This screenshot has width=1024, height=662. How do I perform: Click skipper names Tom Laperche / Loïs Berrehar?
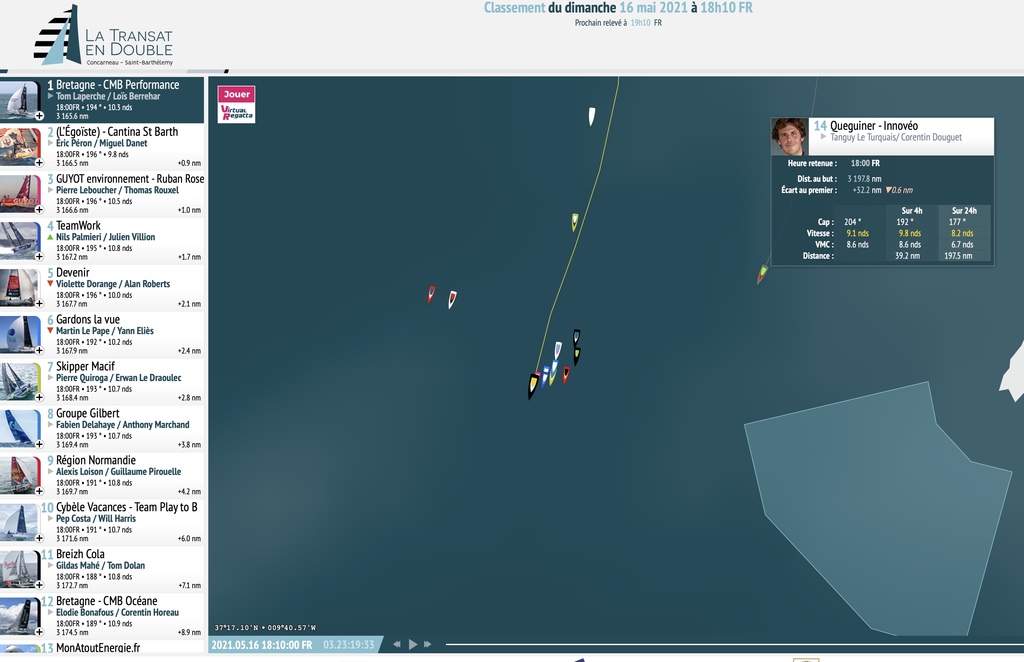pyautogui.click(x=108, y=96)
